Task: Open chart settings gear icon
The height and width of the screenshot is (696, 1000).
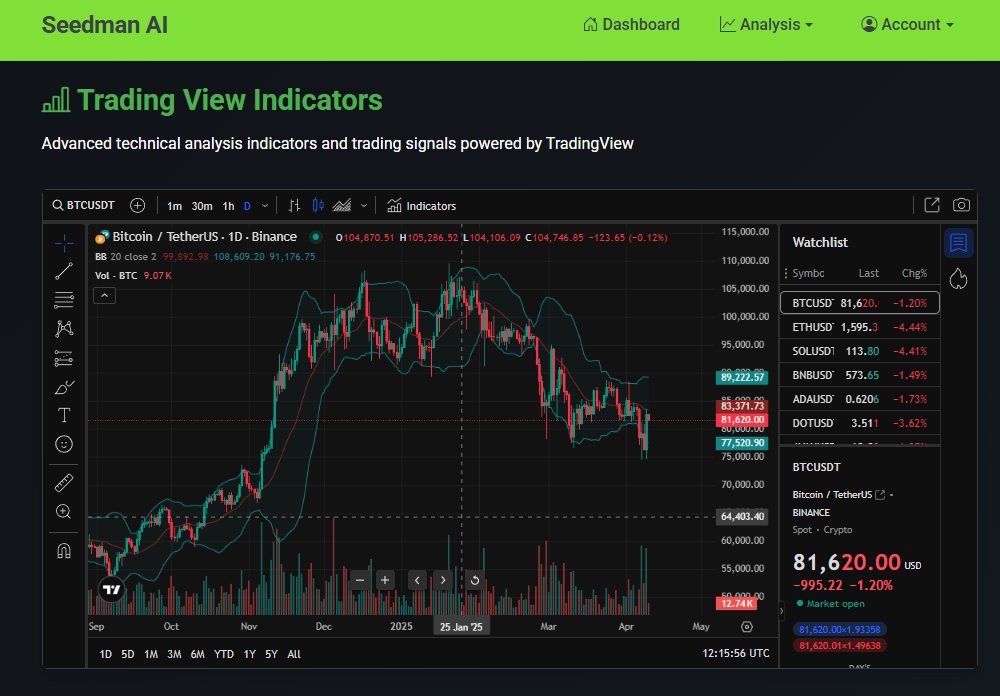Action: 747,627
